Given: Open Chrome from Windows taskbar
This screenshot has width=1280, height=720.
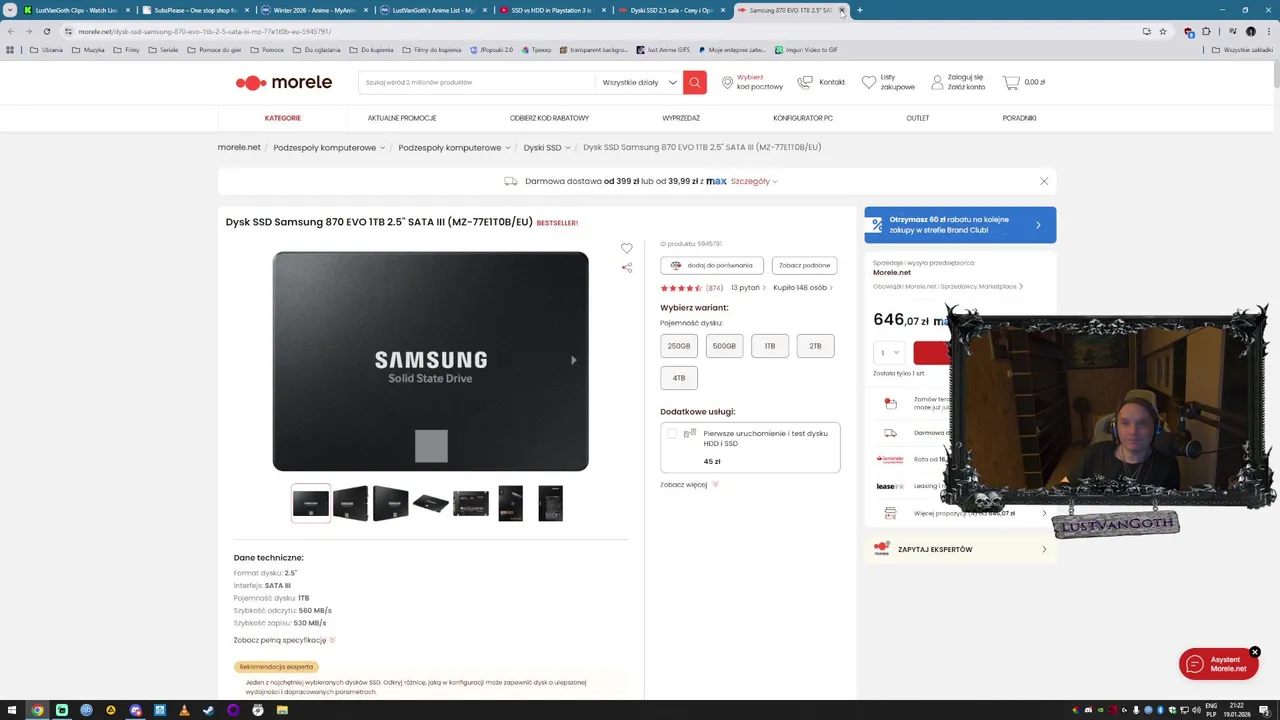Looking at the screenshot, I should 37,710.
